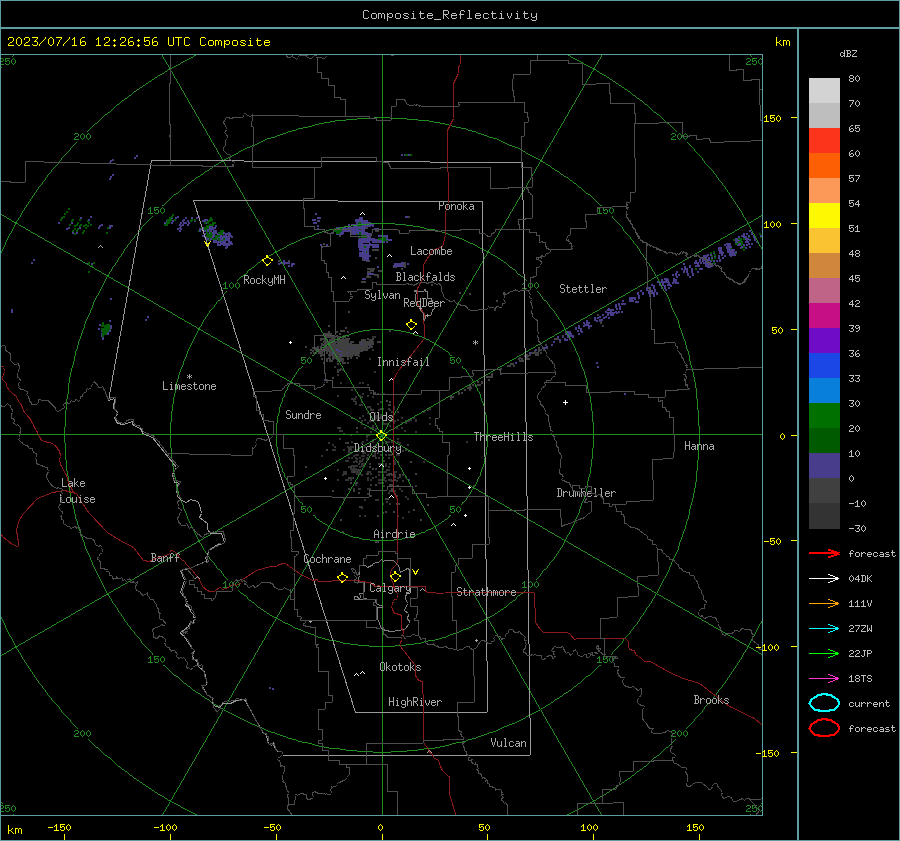Click the Brooks label
Screen dimensions: 900x841
click(711, 700)
